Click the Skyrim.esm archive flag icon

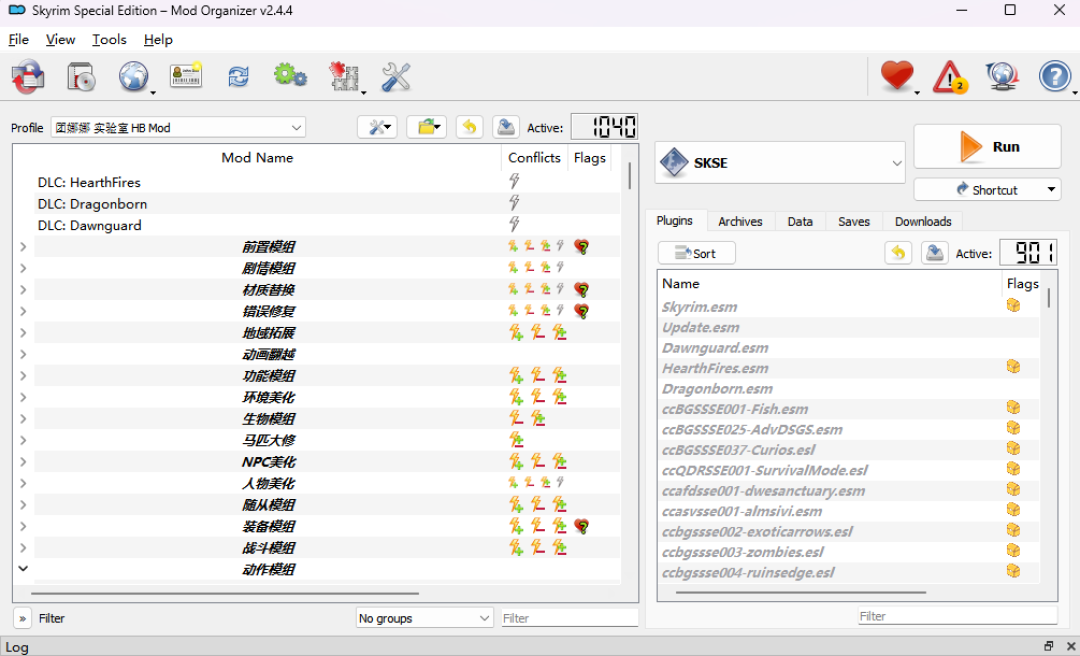coord(1013,305)
